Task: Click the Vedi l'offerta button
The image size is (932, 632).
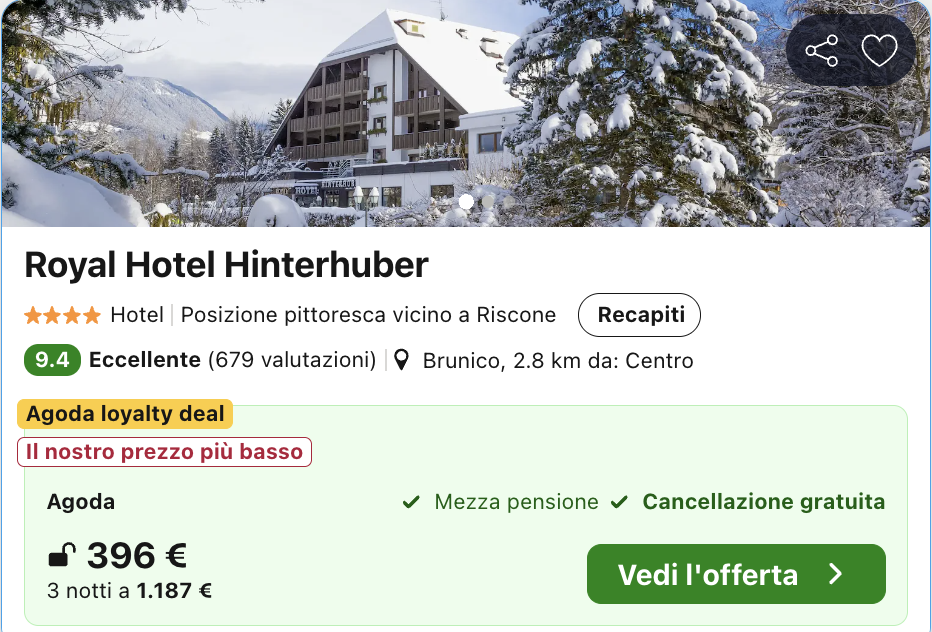Action: 735,574
